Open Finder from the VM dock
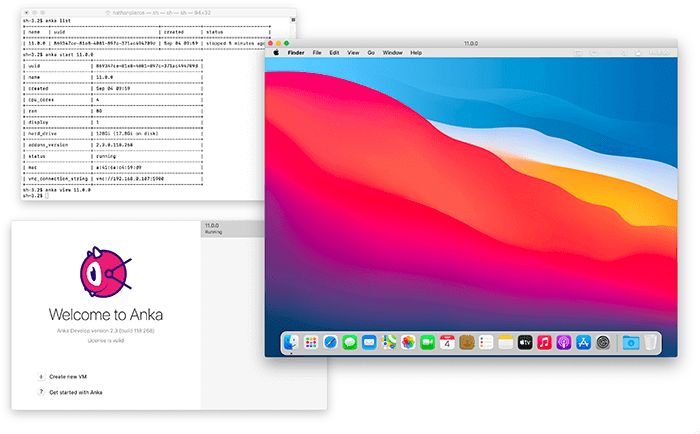This screenshot has width=700, height=434. coord(291,342)
